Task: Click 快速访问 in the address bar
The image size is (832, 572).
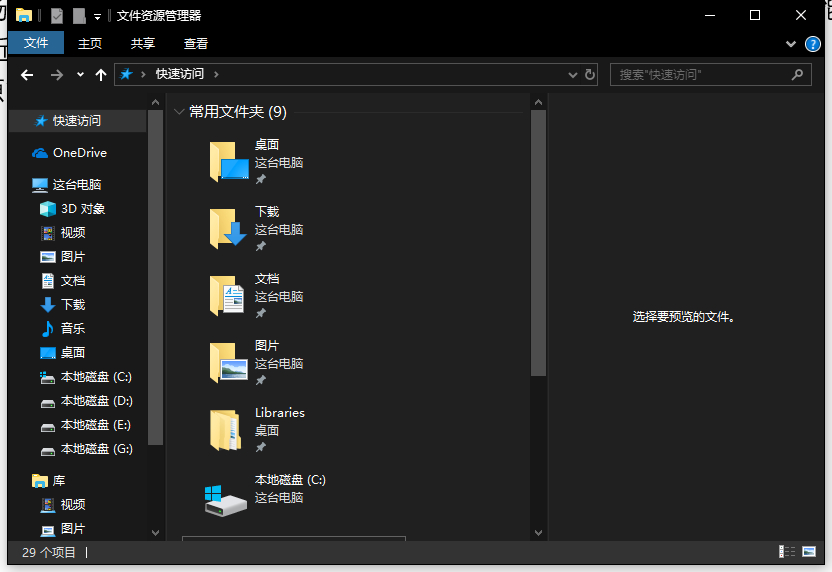Action: pyautogui.click(x=180, y=74)
